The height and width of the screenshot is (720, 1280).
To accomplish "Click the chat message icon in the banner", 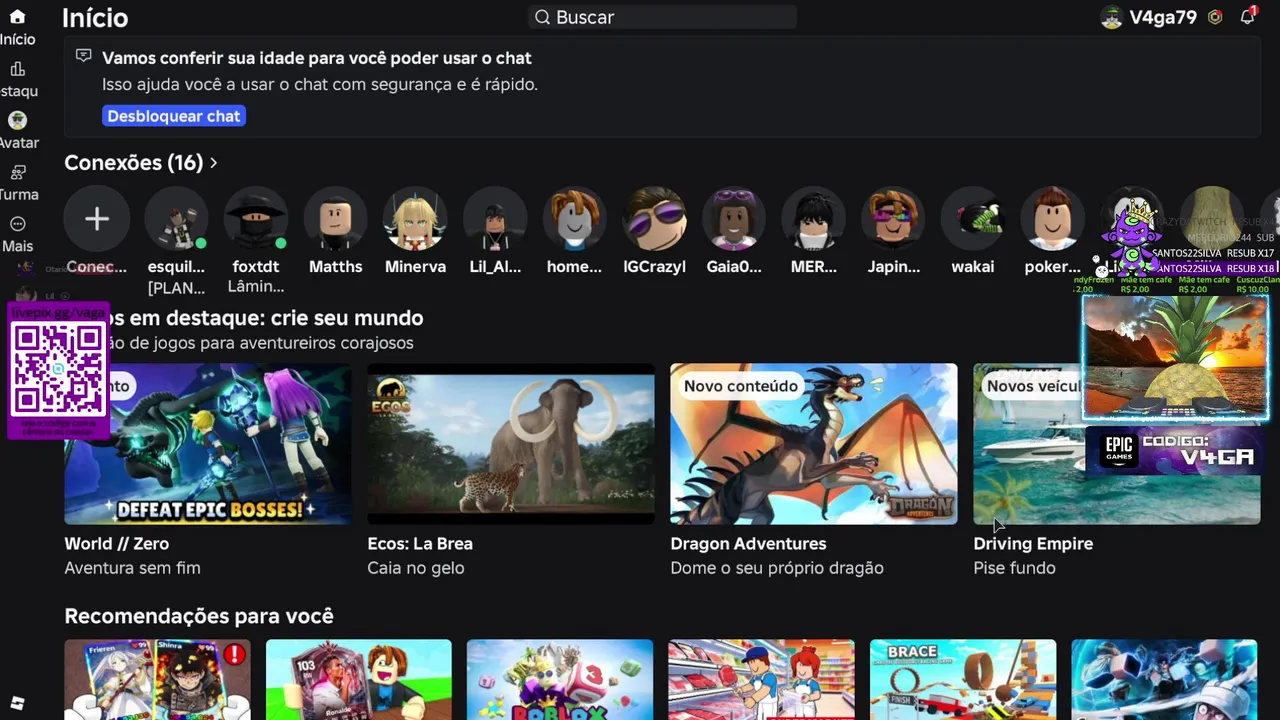I will 84,56.
